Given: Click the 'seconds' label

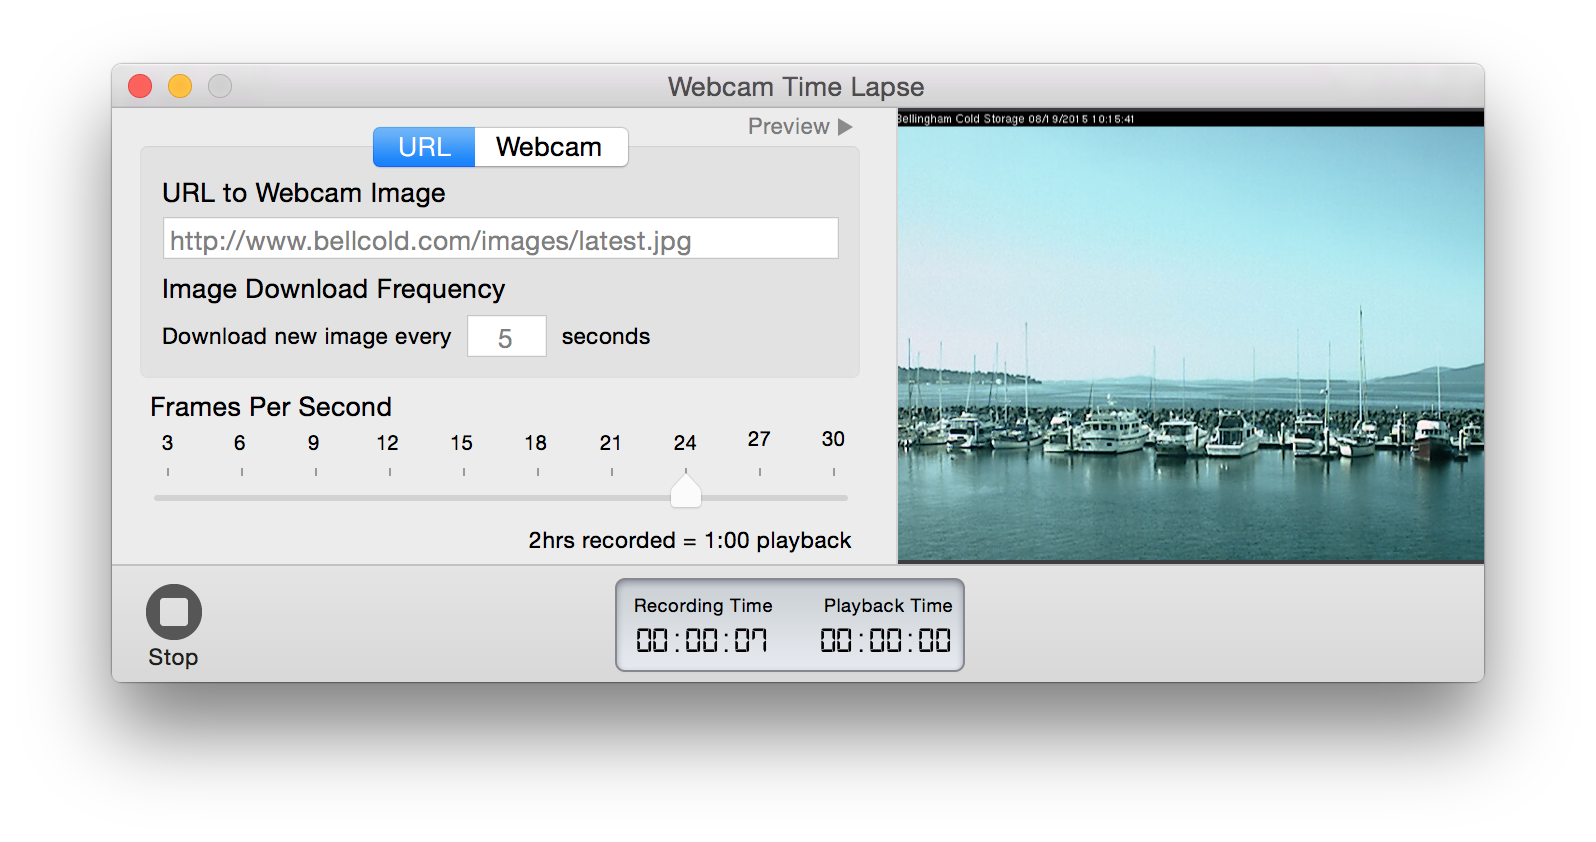Looking at the screenshot, I should click(x=606, y=337).
